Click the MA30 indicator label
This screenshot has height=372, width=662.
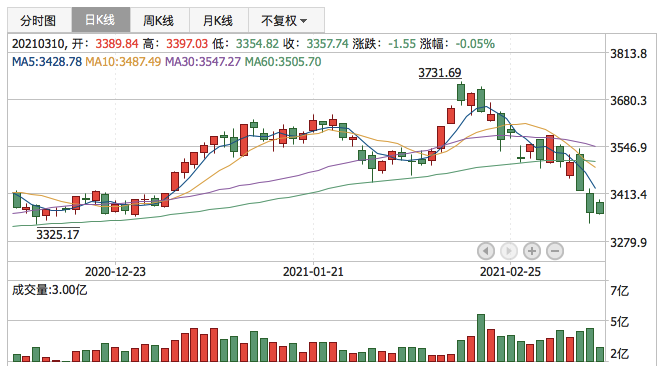[203, 62]
